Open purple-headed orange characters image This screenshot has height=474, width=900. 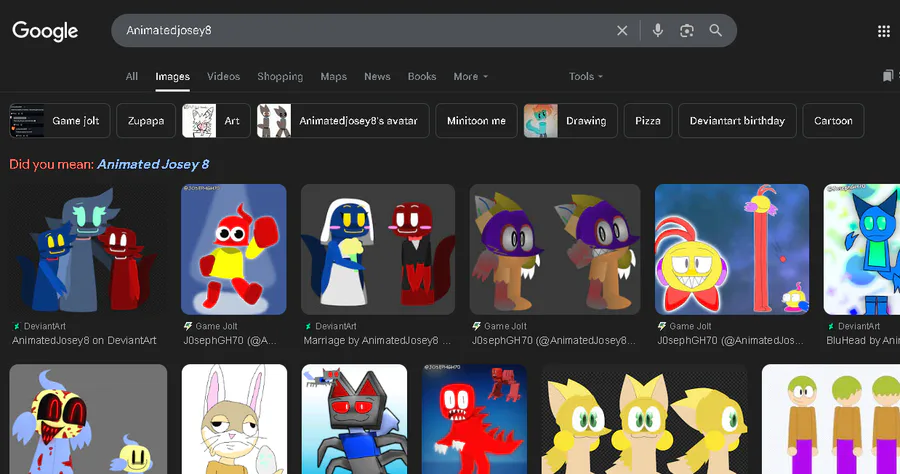pyautogui.click(x=554, y=249)
